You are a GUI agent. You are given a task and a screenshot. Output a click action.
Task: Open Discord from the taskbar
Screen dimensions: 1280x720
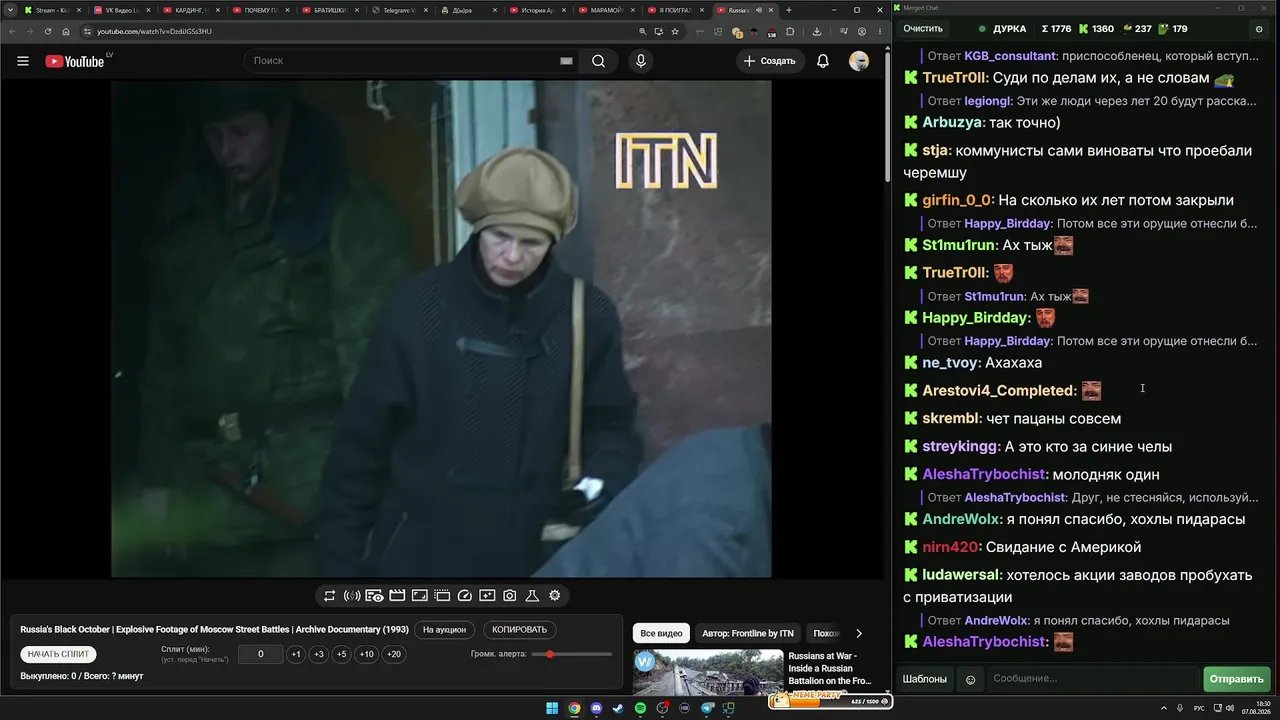596,708
